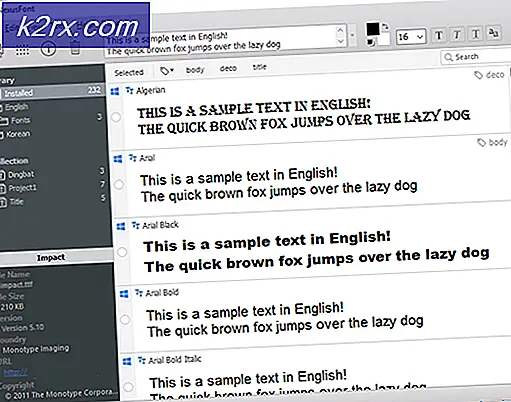Click the circled info icon in toolbar
The height and width of the screenshot is (402, 511).
pyautogui.click(x=48, y=50)
